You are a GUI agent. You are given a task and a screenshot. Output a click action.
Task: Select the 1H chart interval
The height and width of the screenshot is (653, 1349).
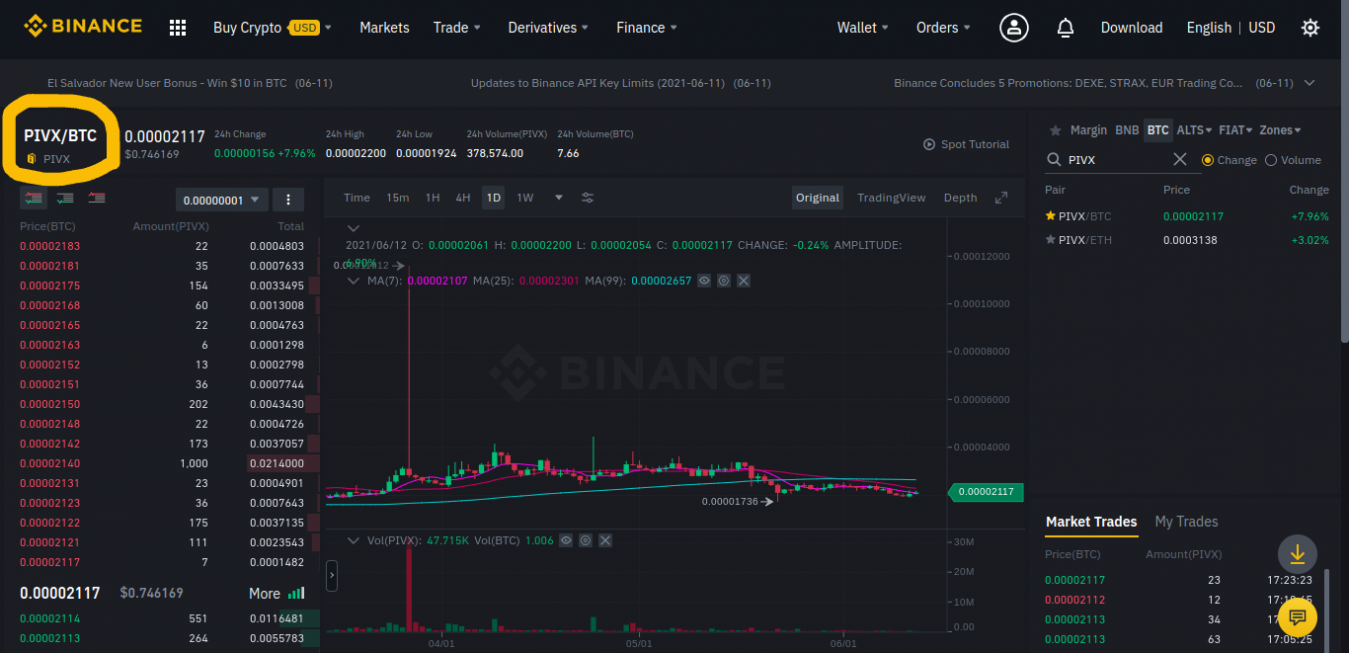point(432,198)
